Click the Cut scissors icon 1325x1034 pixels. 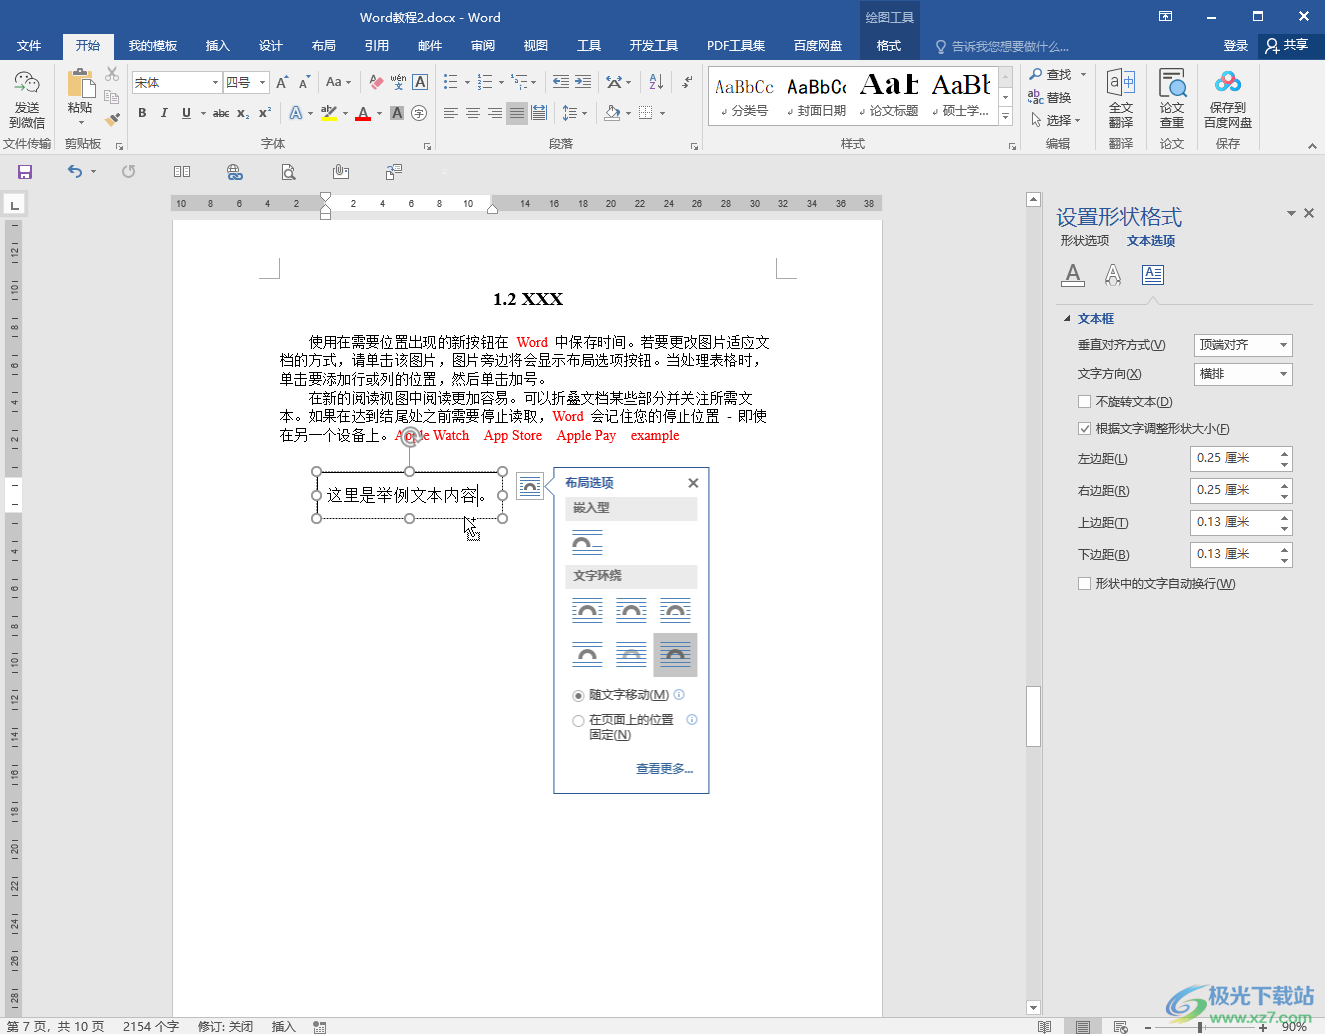pos(112,74)
